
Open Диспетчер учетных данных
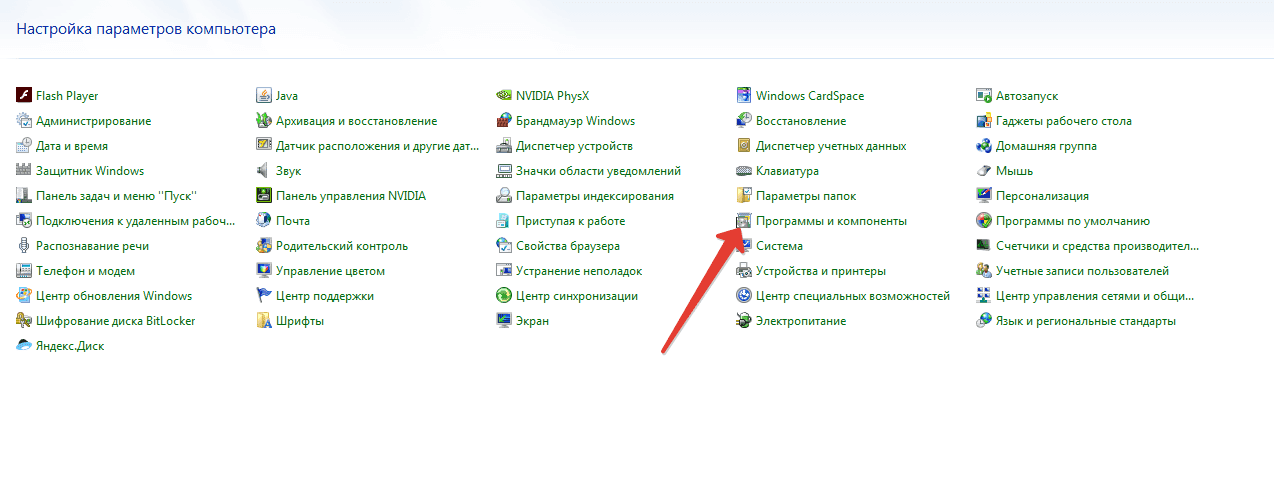click(x=831, y=146)
